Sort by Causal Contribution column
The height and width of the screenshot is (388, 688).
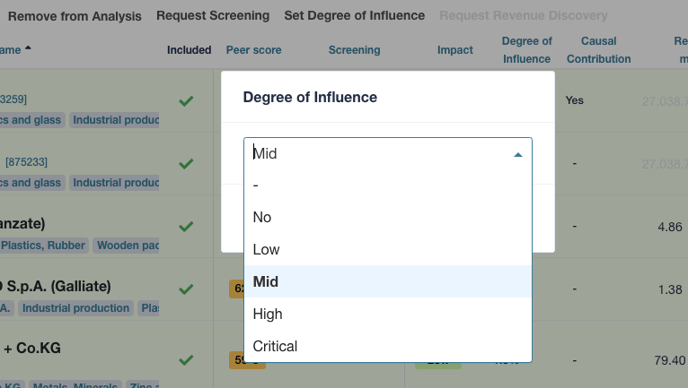tap(598, 50)
